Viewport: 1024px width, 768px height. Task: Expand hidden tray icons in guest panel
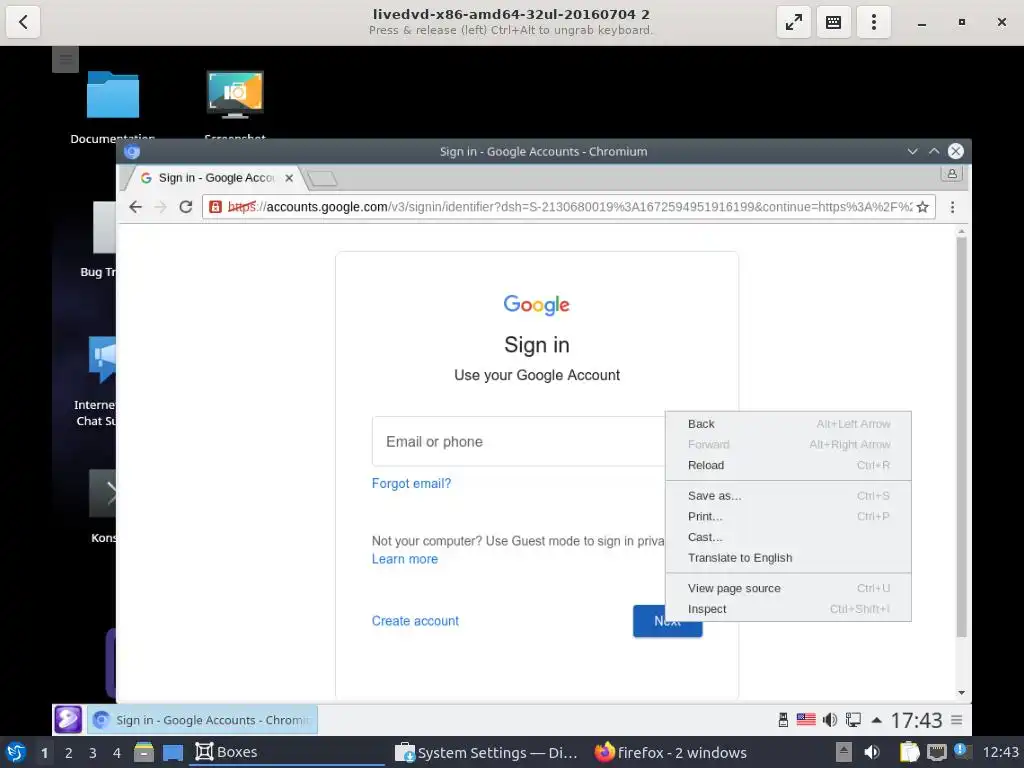[876, 720]
